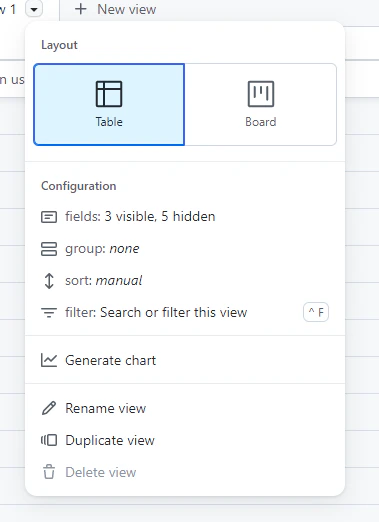
Task: Choose Rename view
Action: coord(185,408)
